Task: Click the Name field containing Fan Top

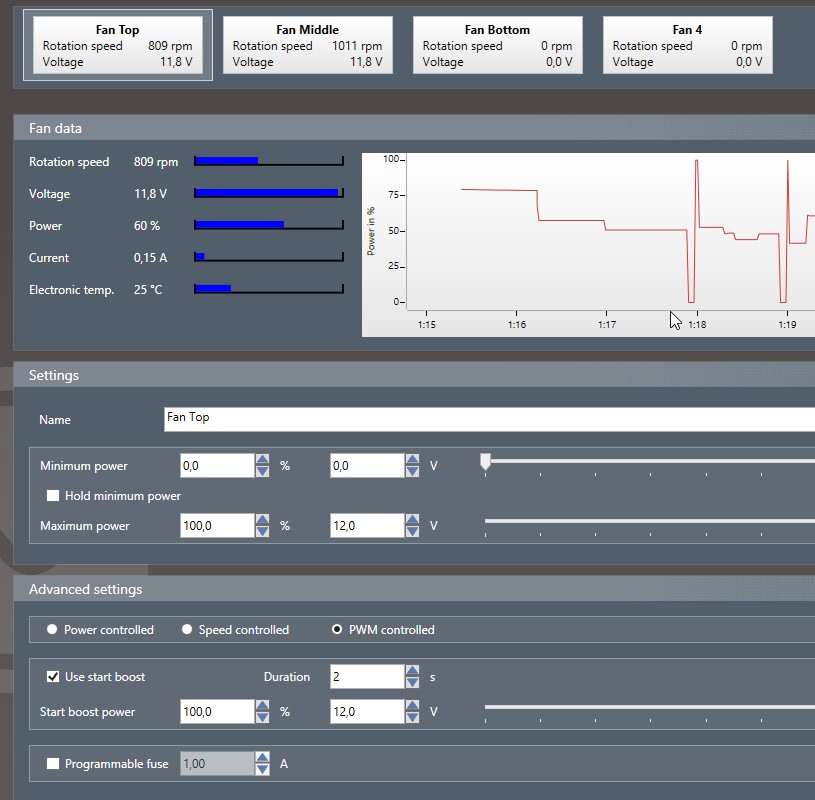Action: pos(489,419)
